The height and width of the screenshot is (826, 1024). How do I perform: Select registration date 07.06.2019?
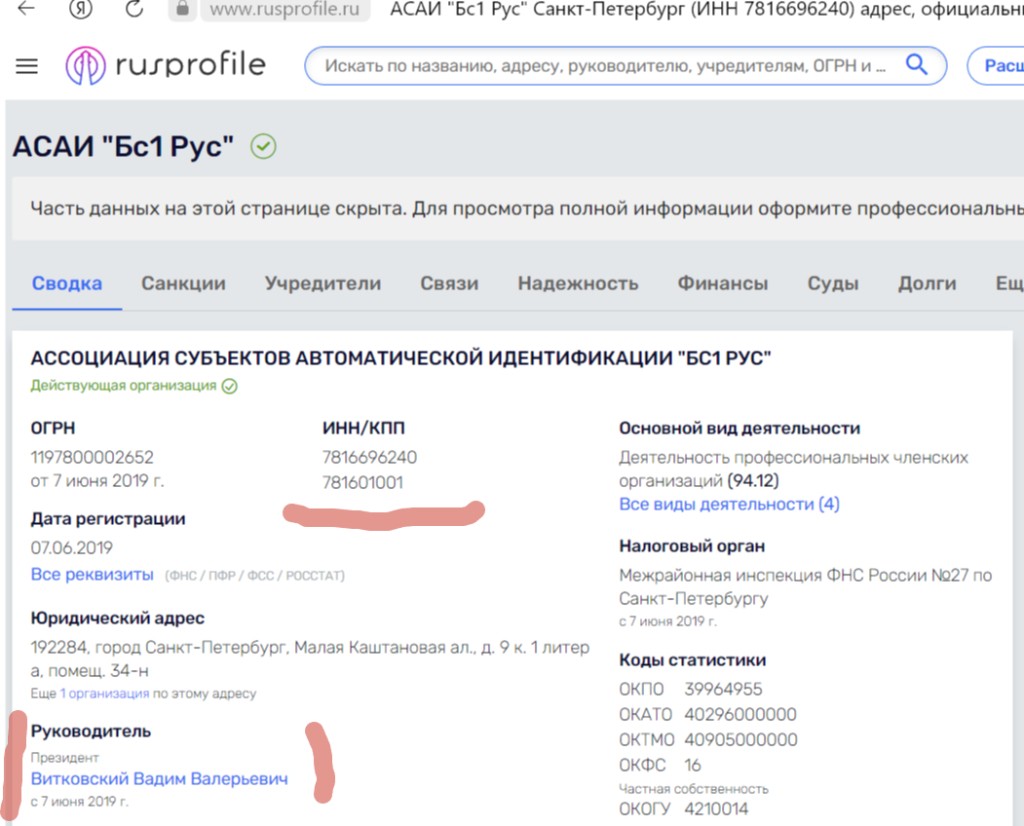72,548
